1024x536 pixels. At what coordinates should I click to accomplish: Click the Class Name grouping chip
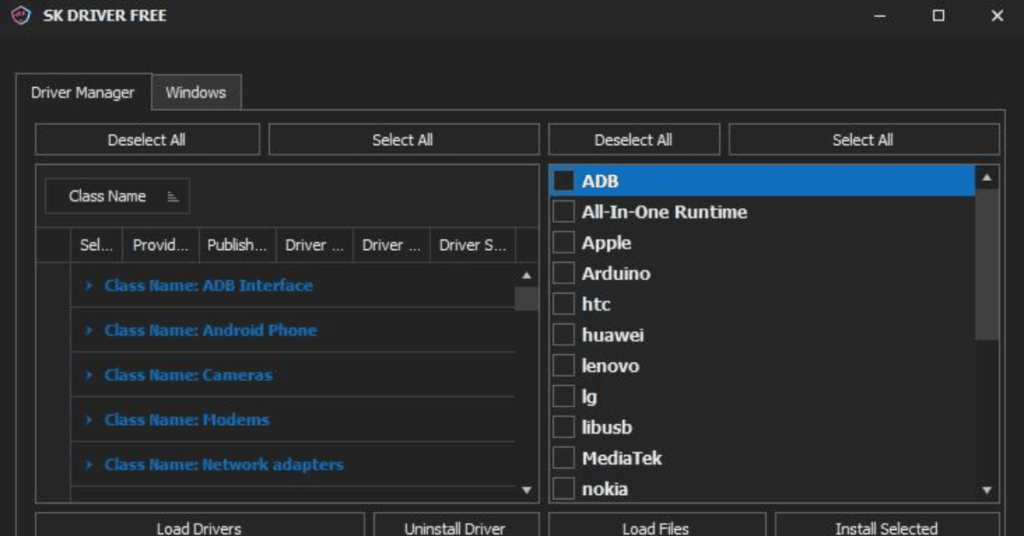coord(118,196)
